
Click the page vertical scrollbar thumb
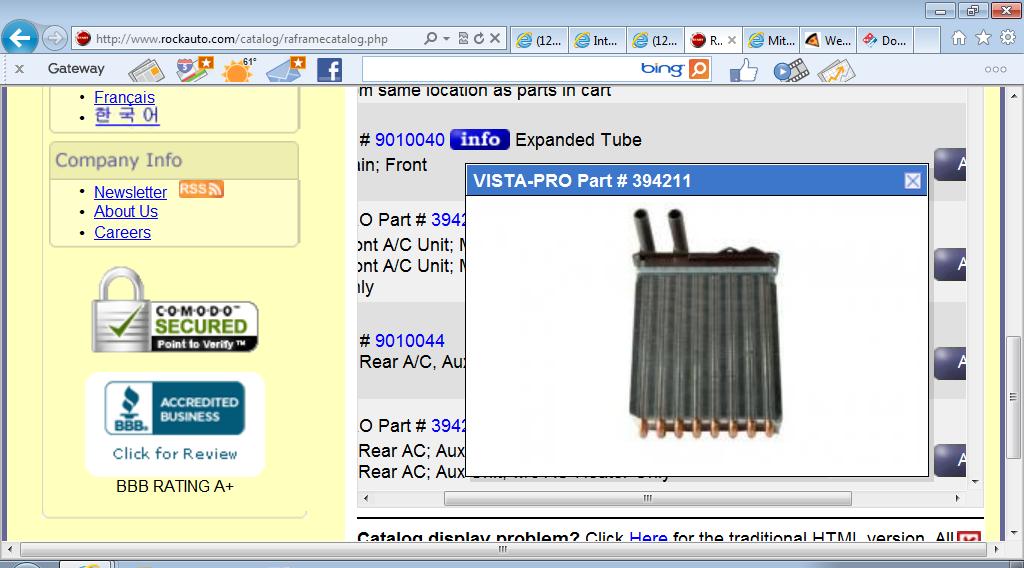click(1013, 397)
